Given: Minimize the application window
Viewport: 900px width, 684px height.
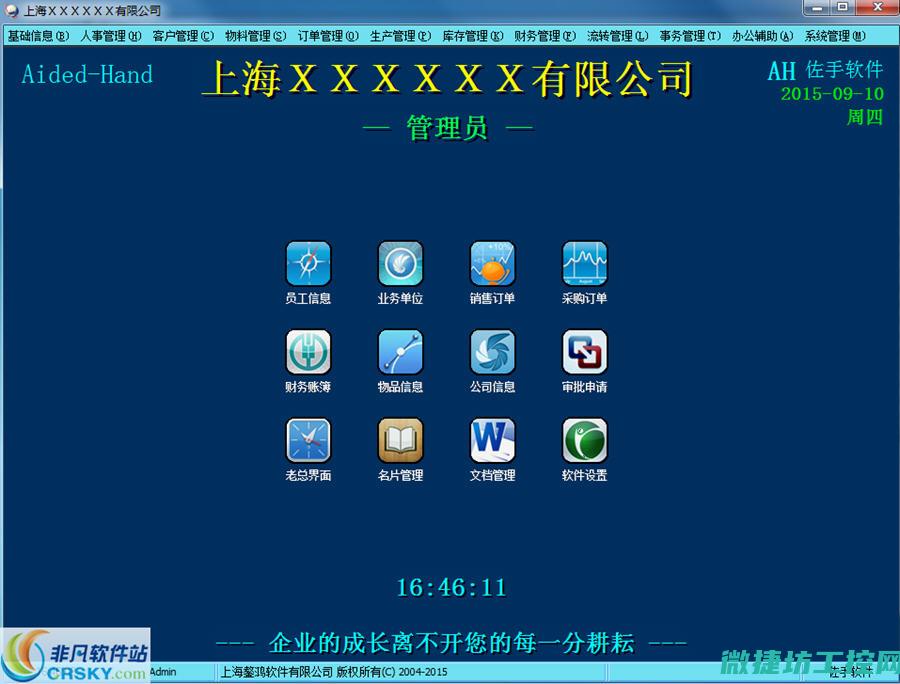Looking at the screenshot, I should tap(818, 7).
